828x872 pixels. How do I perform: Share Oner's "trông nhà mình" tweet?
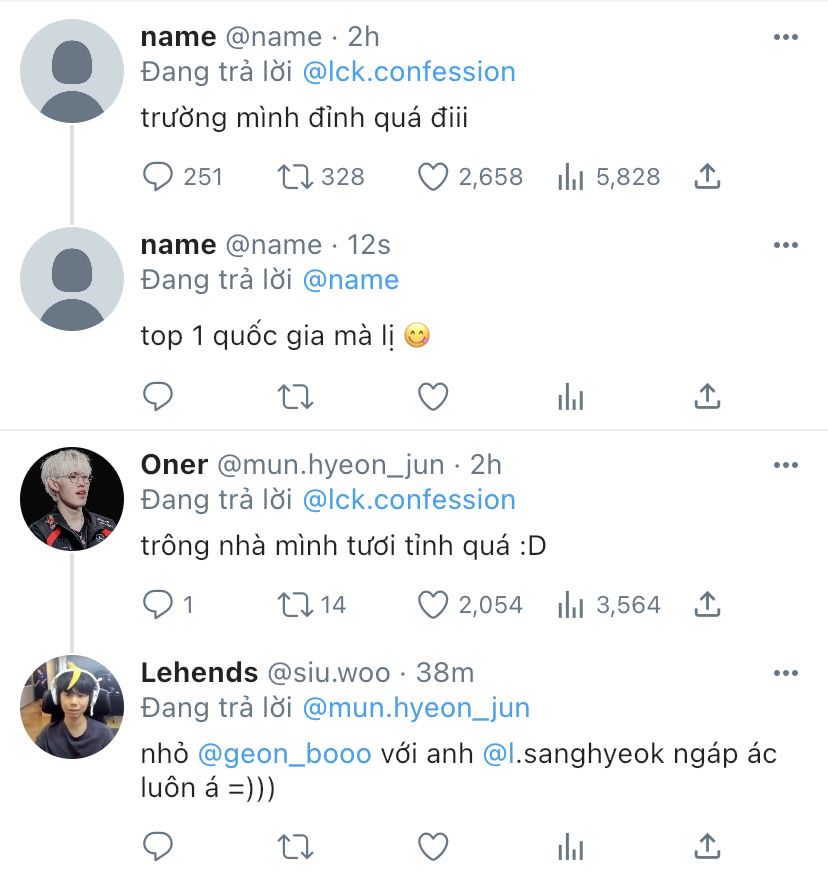tap(707, 604)
